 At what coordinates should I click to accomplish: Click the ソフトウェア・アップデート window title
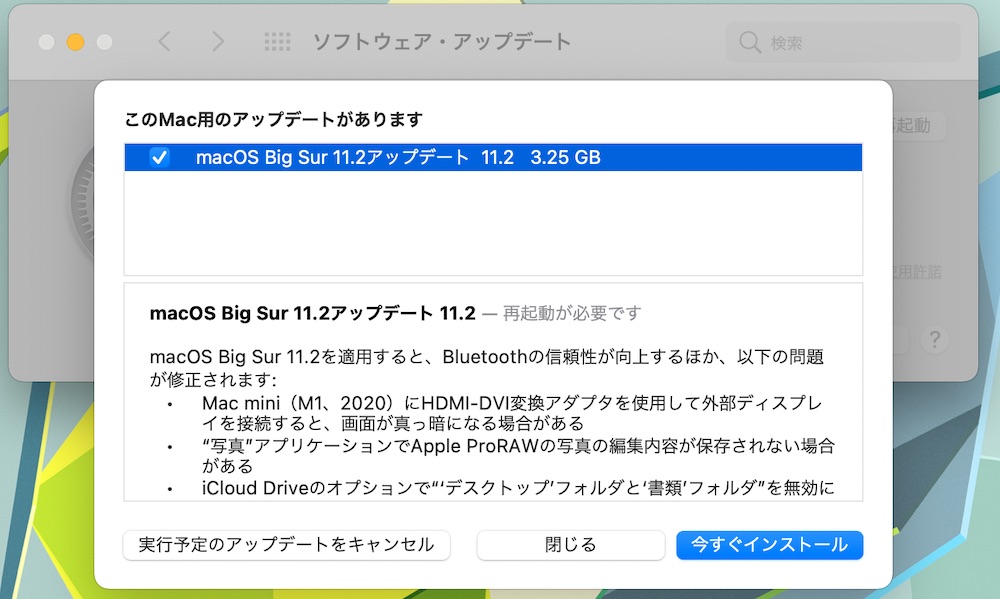[x=441, y=42]
